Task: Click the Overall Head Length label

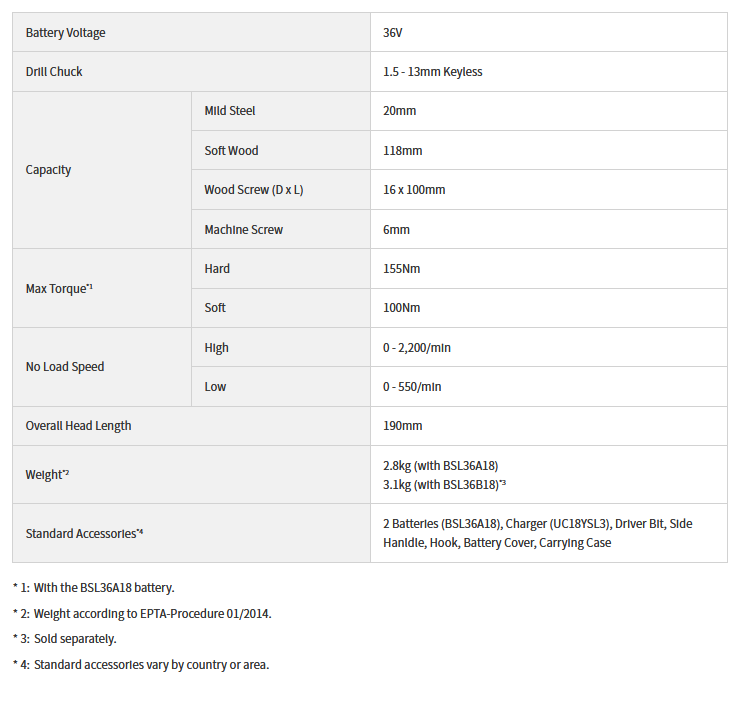Action: point(78,426)
